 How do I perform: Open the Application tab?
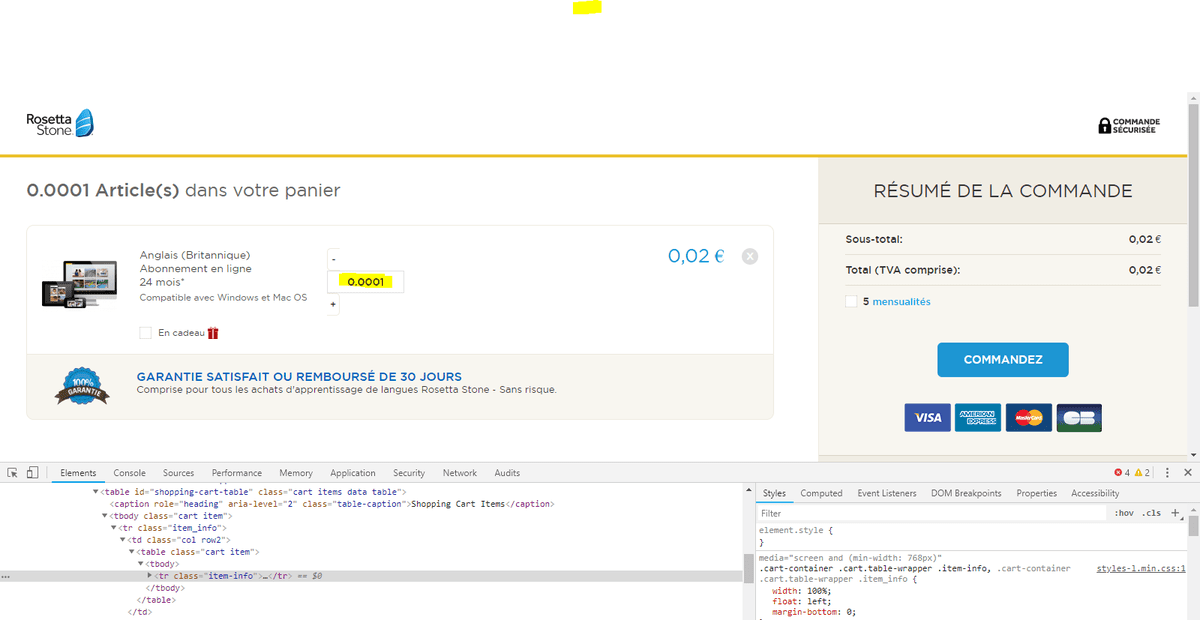(x=353, y=473)
